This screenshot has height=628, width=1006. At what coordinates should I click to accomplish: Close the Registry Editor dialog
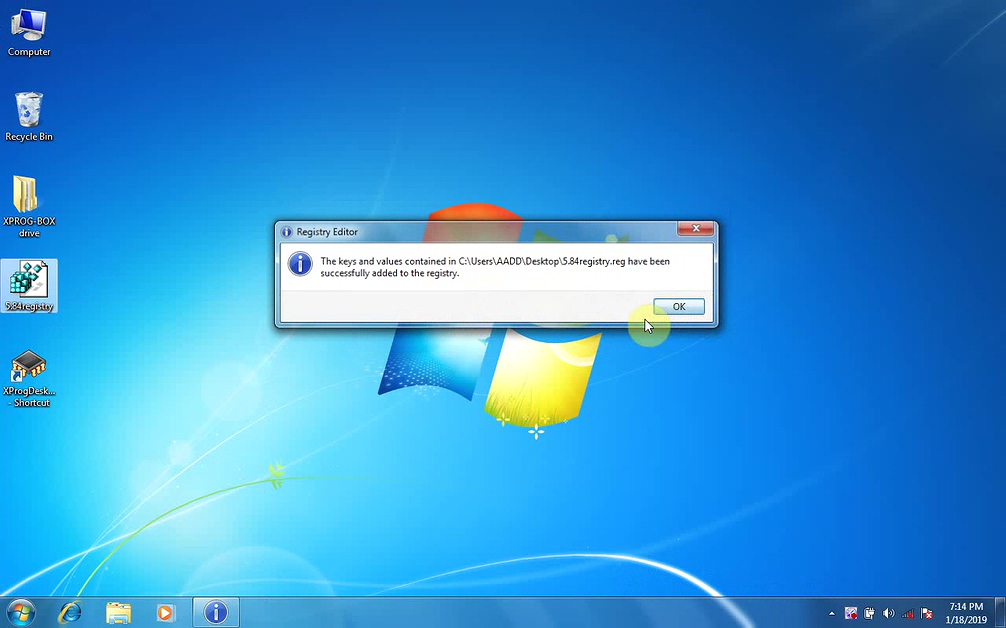[695, 228]
